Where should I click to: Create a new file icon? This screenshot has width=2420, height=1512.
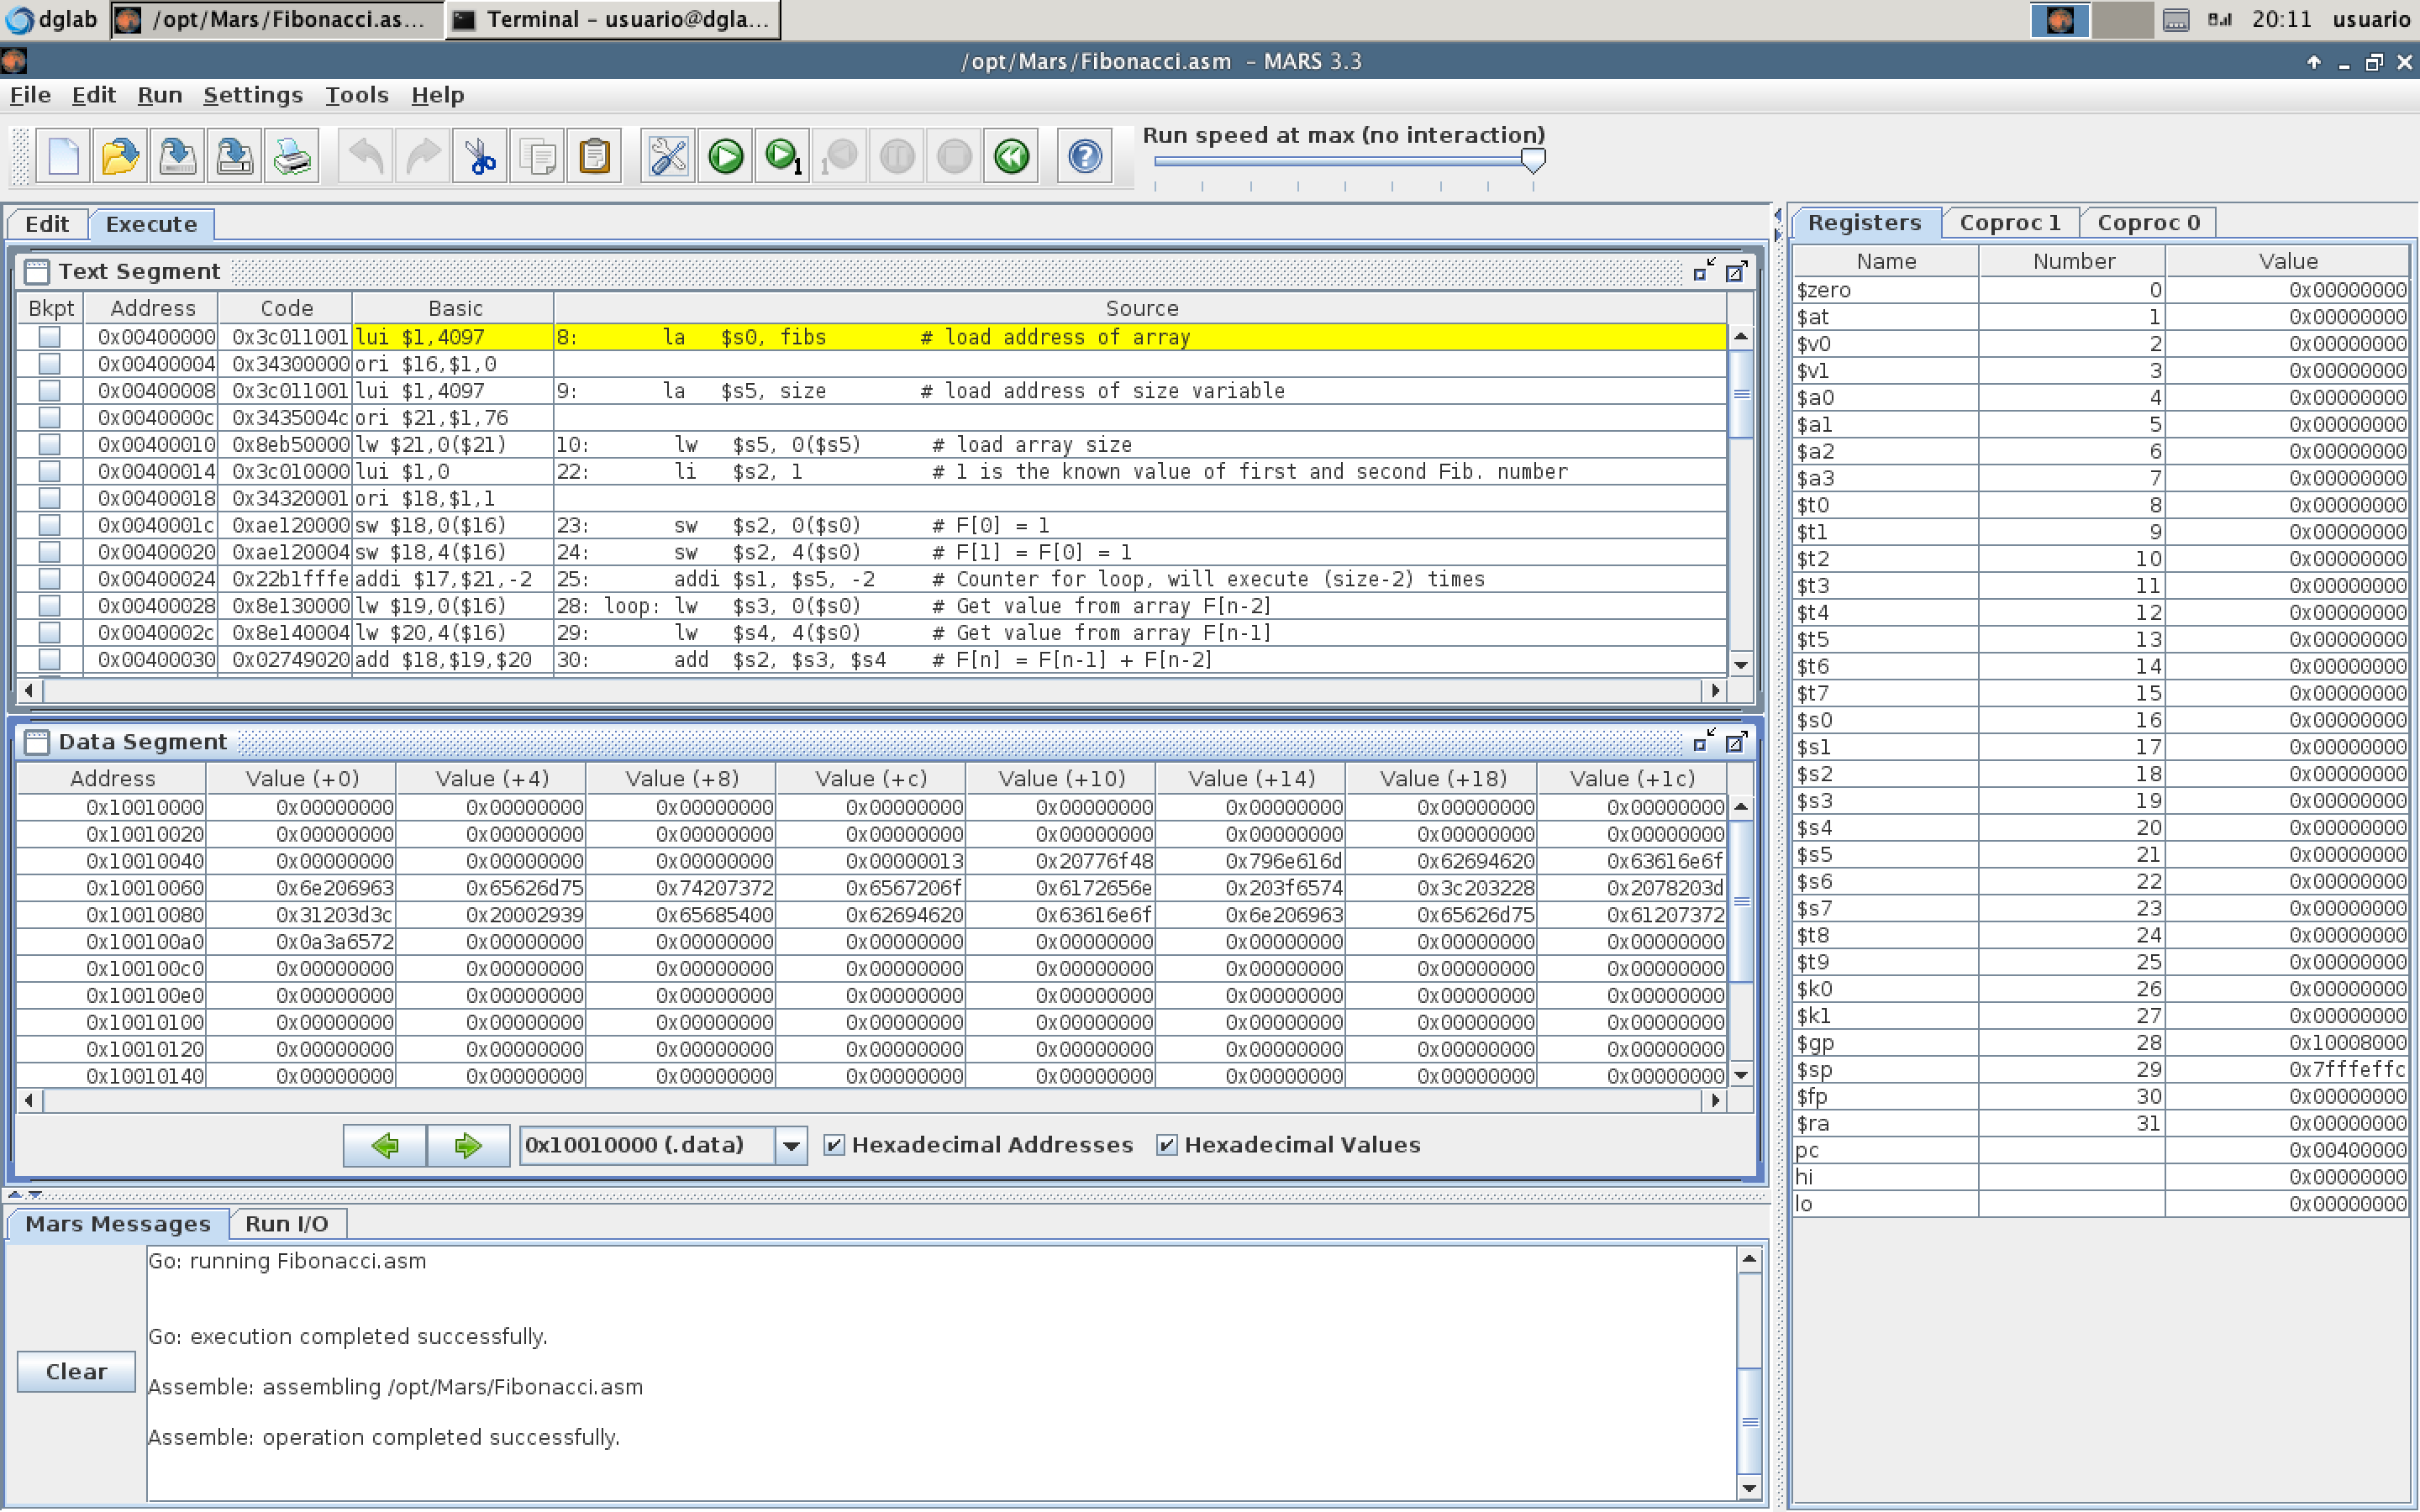[63, 156]
